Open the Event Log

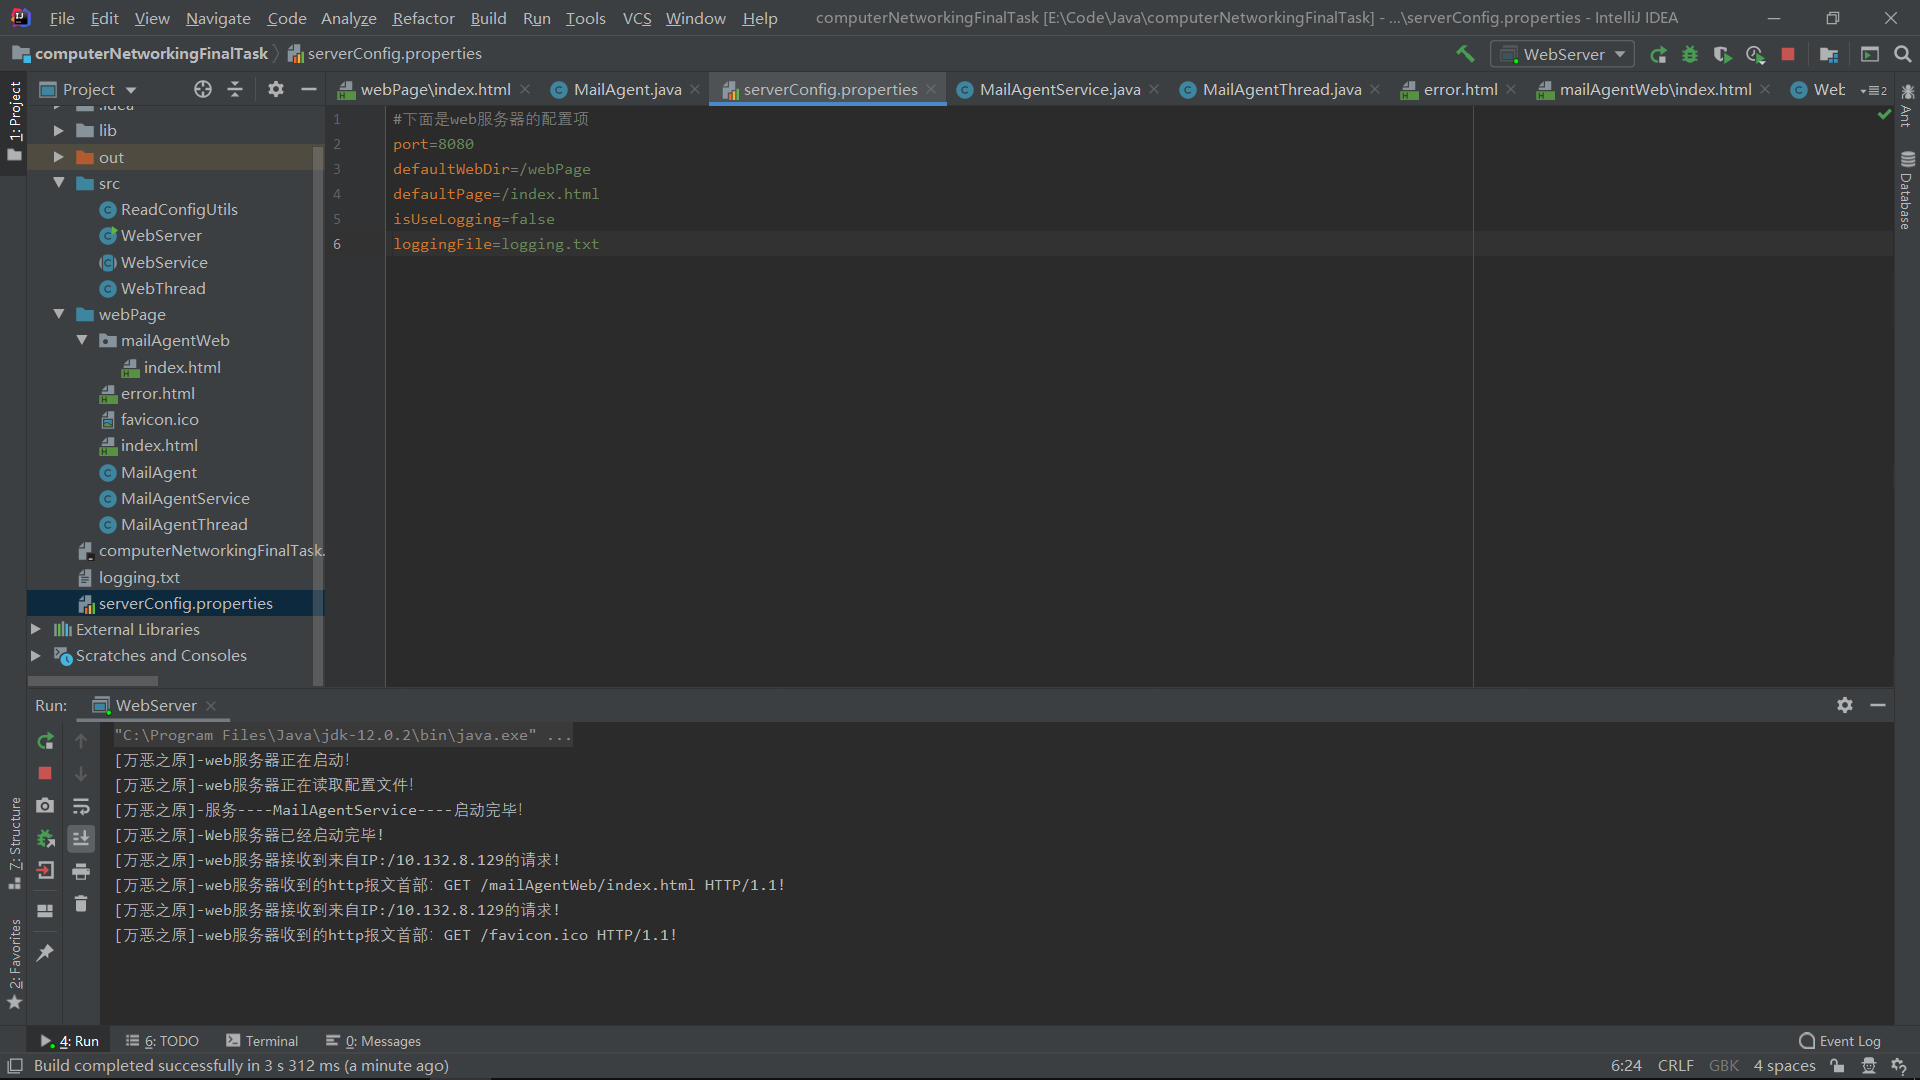click(1840, 1041)
